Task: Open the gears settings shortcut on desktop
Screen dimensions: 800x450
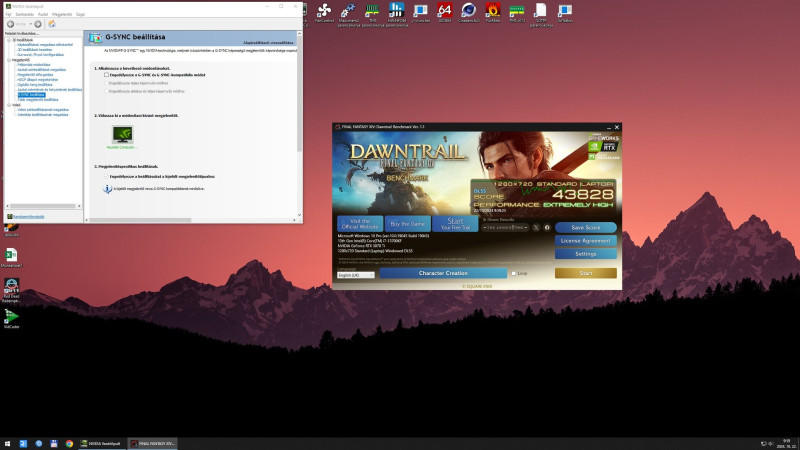Action: click(x=348, y=14)
